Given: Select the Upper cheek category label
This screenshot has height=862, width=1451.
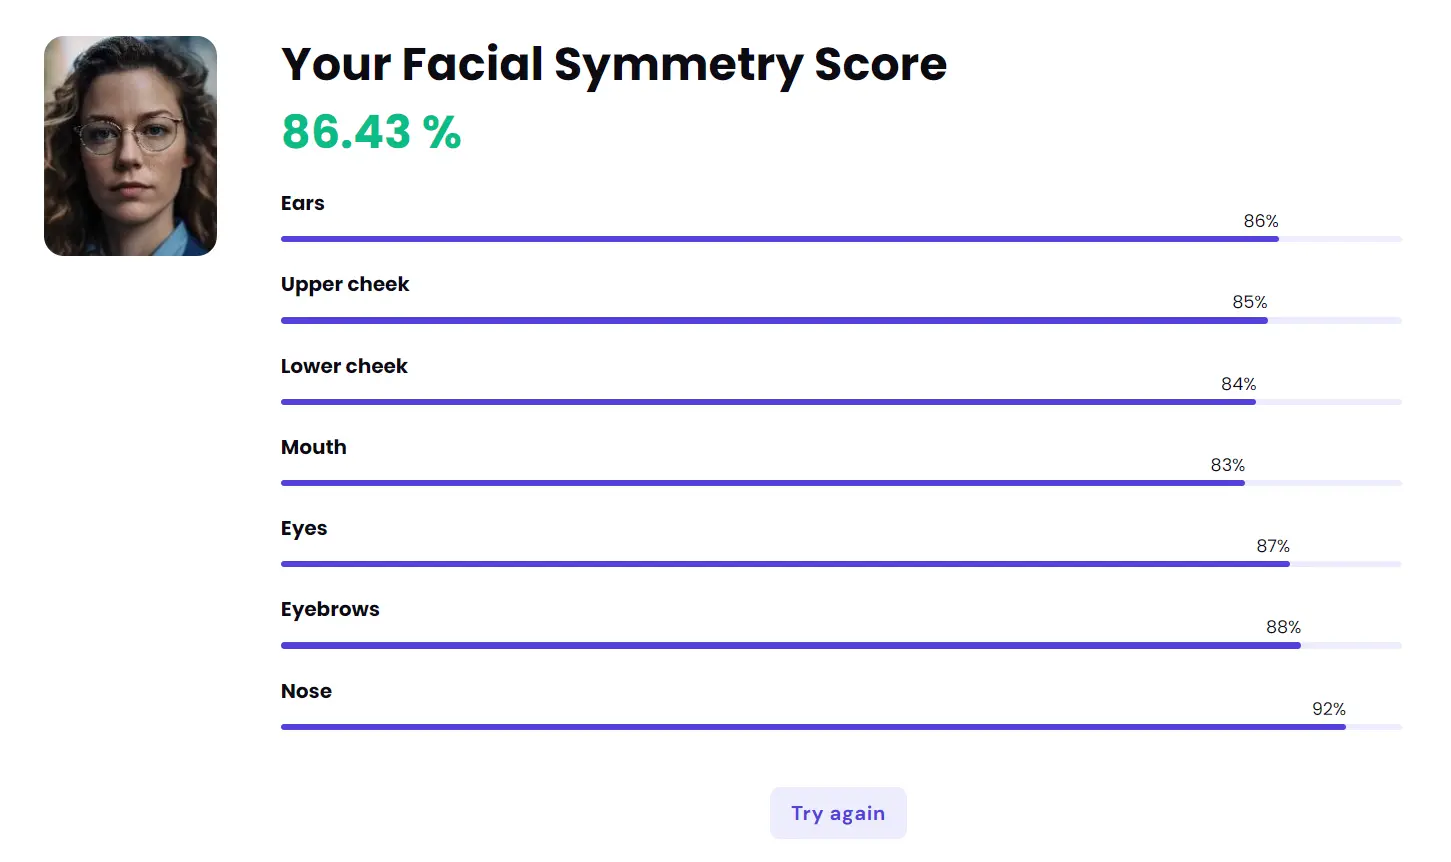Looking at the screenshot, I should pyautogui.click(x=344, y=284).
